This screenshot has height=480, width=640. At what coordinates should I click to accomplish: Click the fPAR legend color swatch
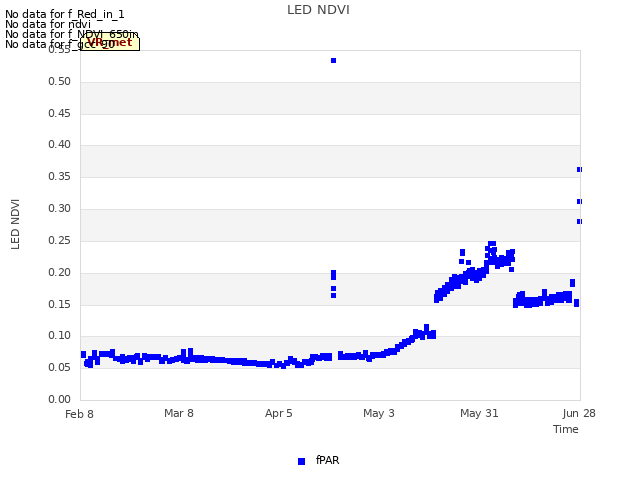301,461
